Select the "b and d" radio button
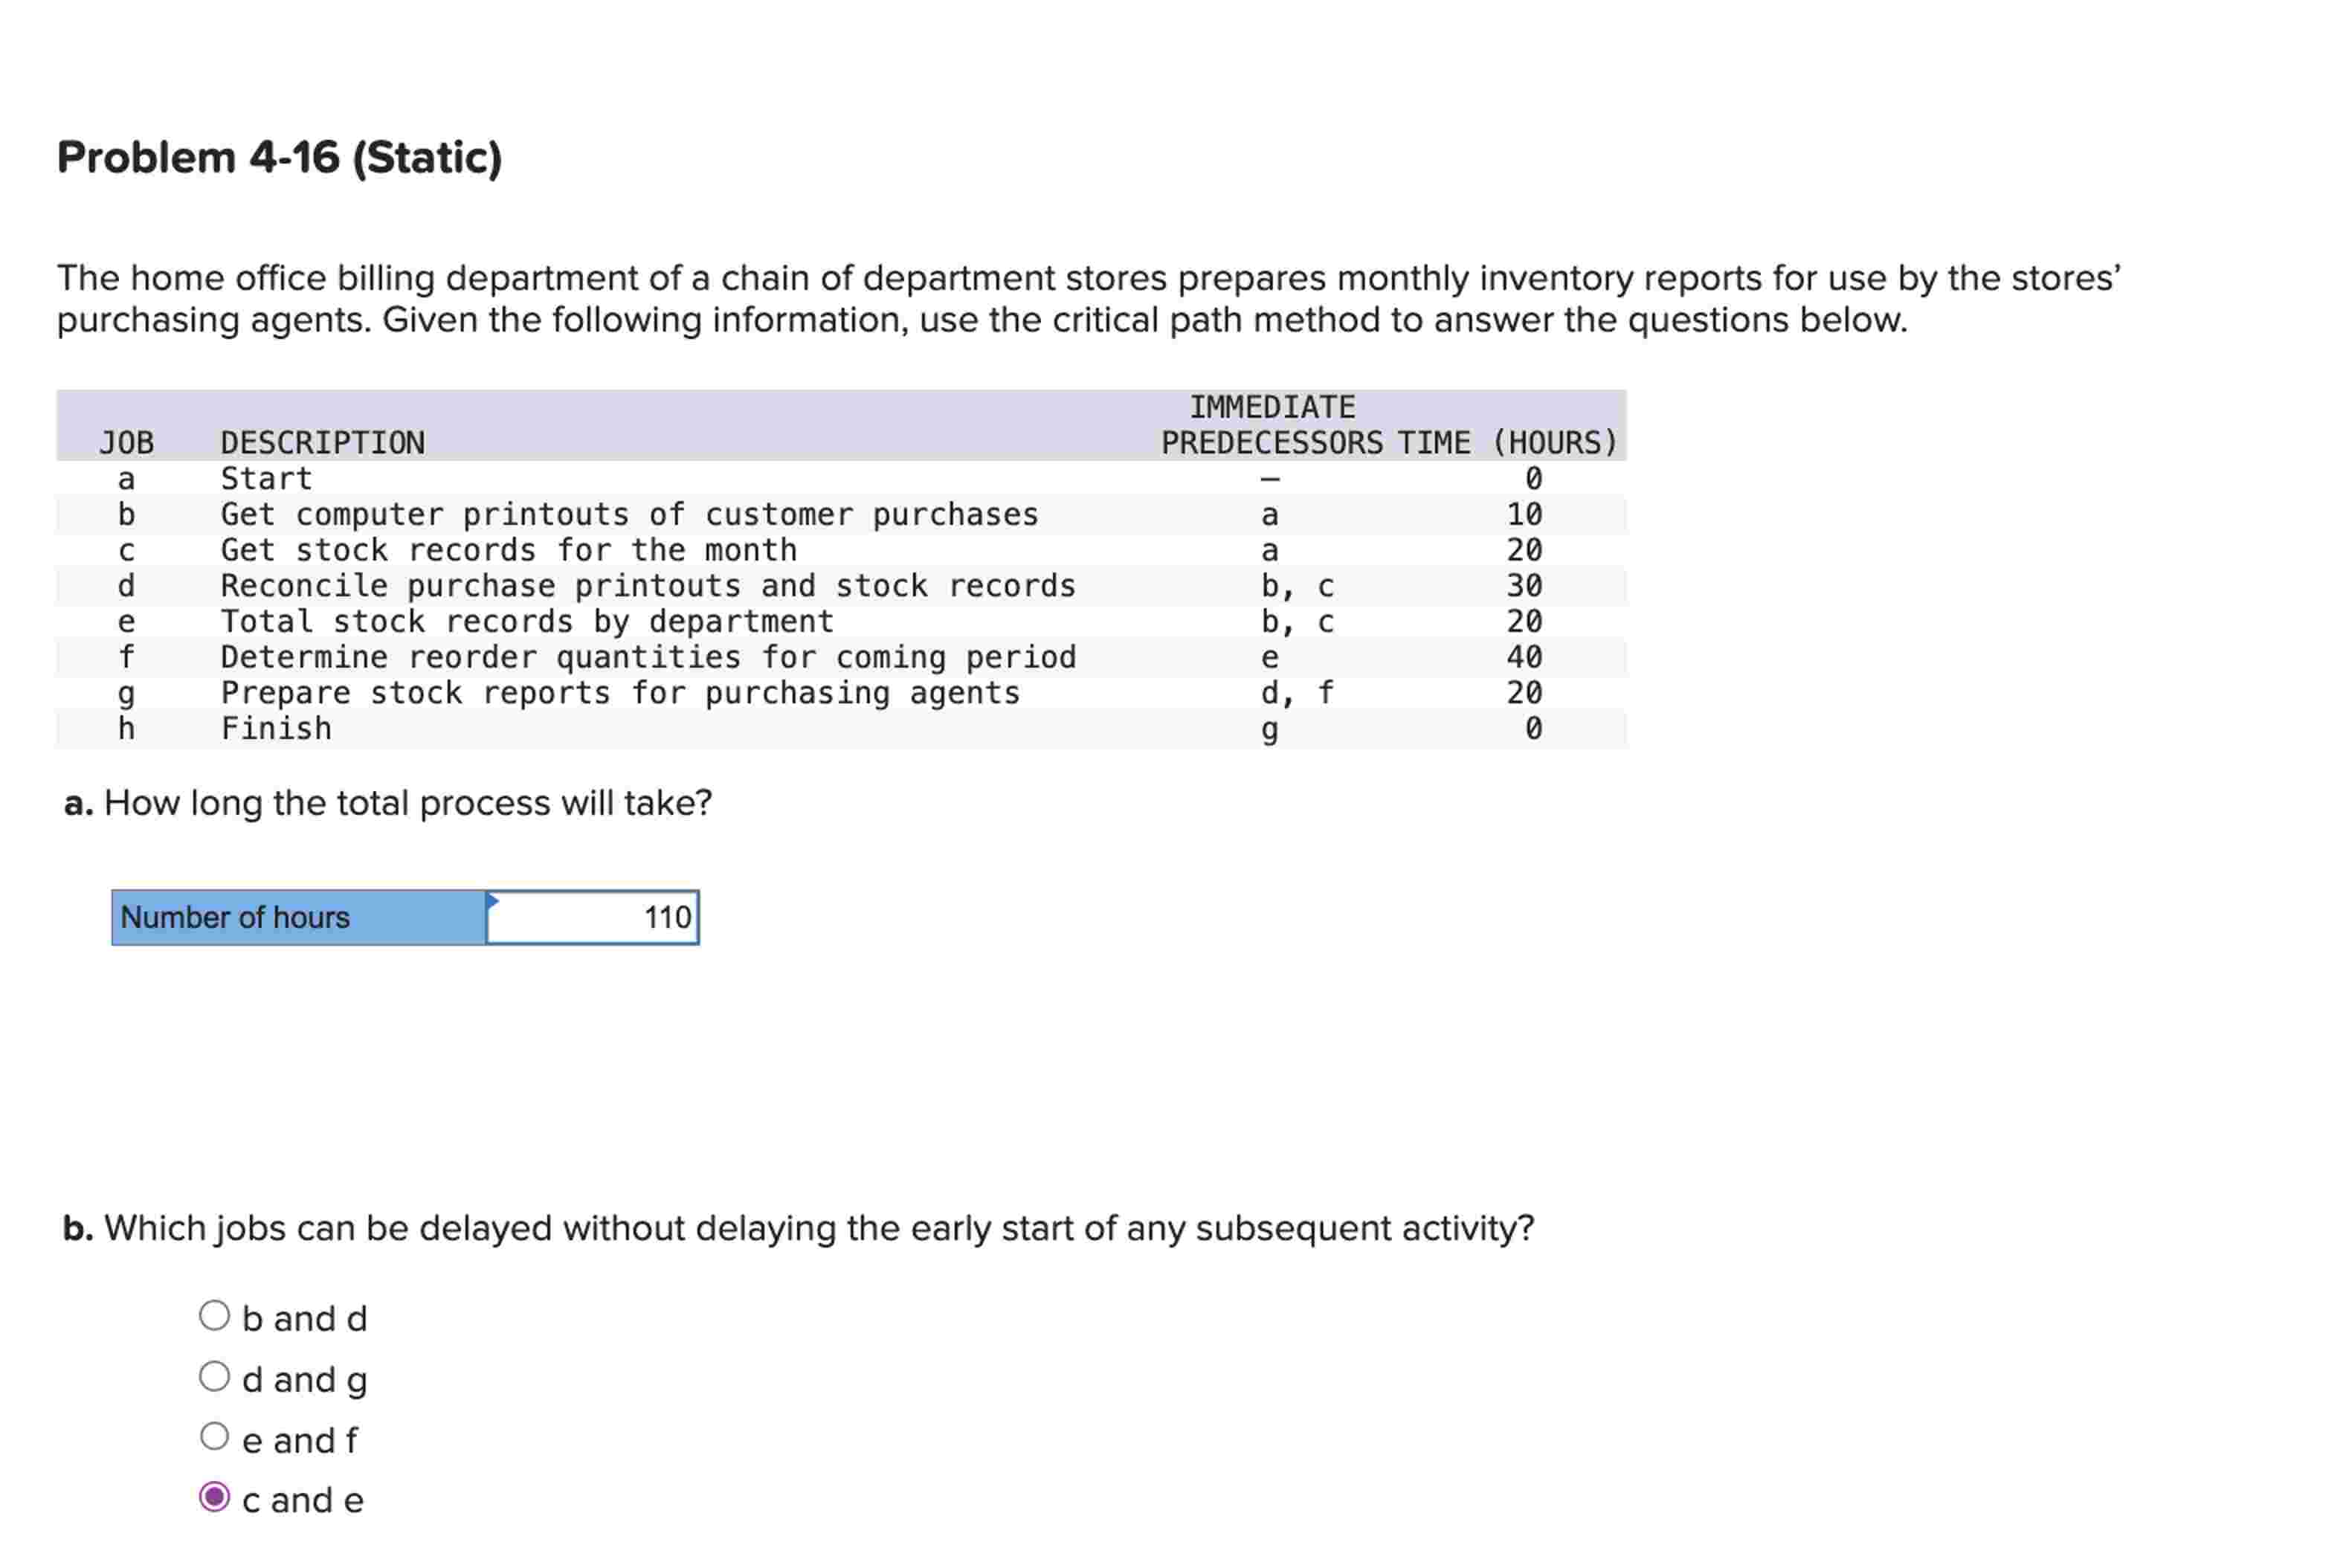 click(215, 1316)
